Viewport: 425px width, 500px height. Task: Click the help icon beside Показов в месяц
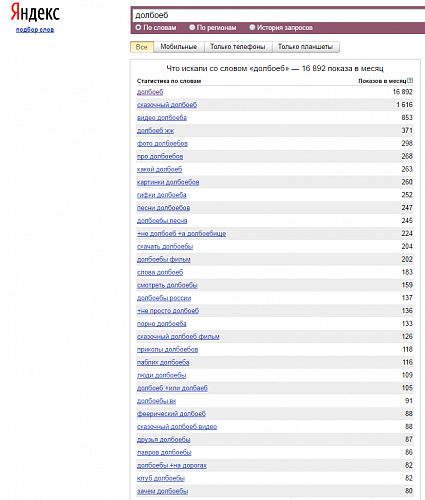coord(410,80)
